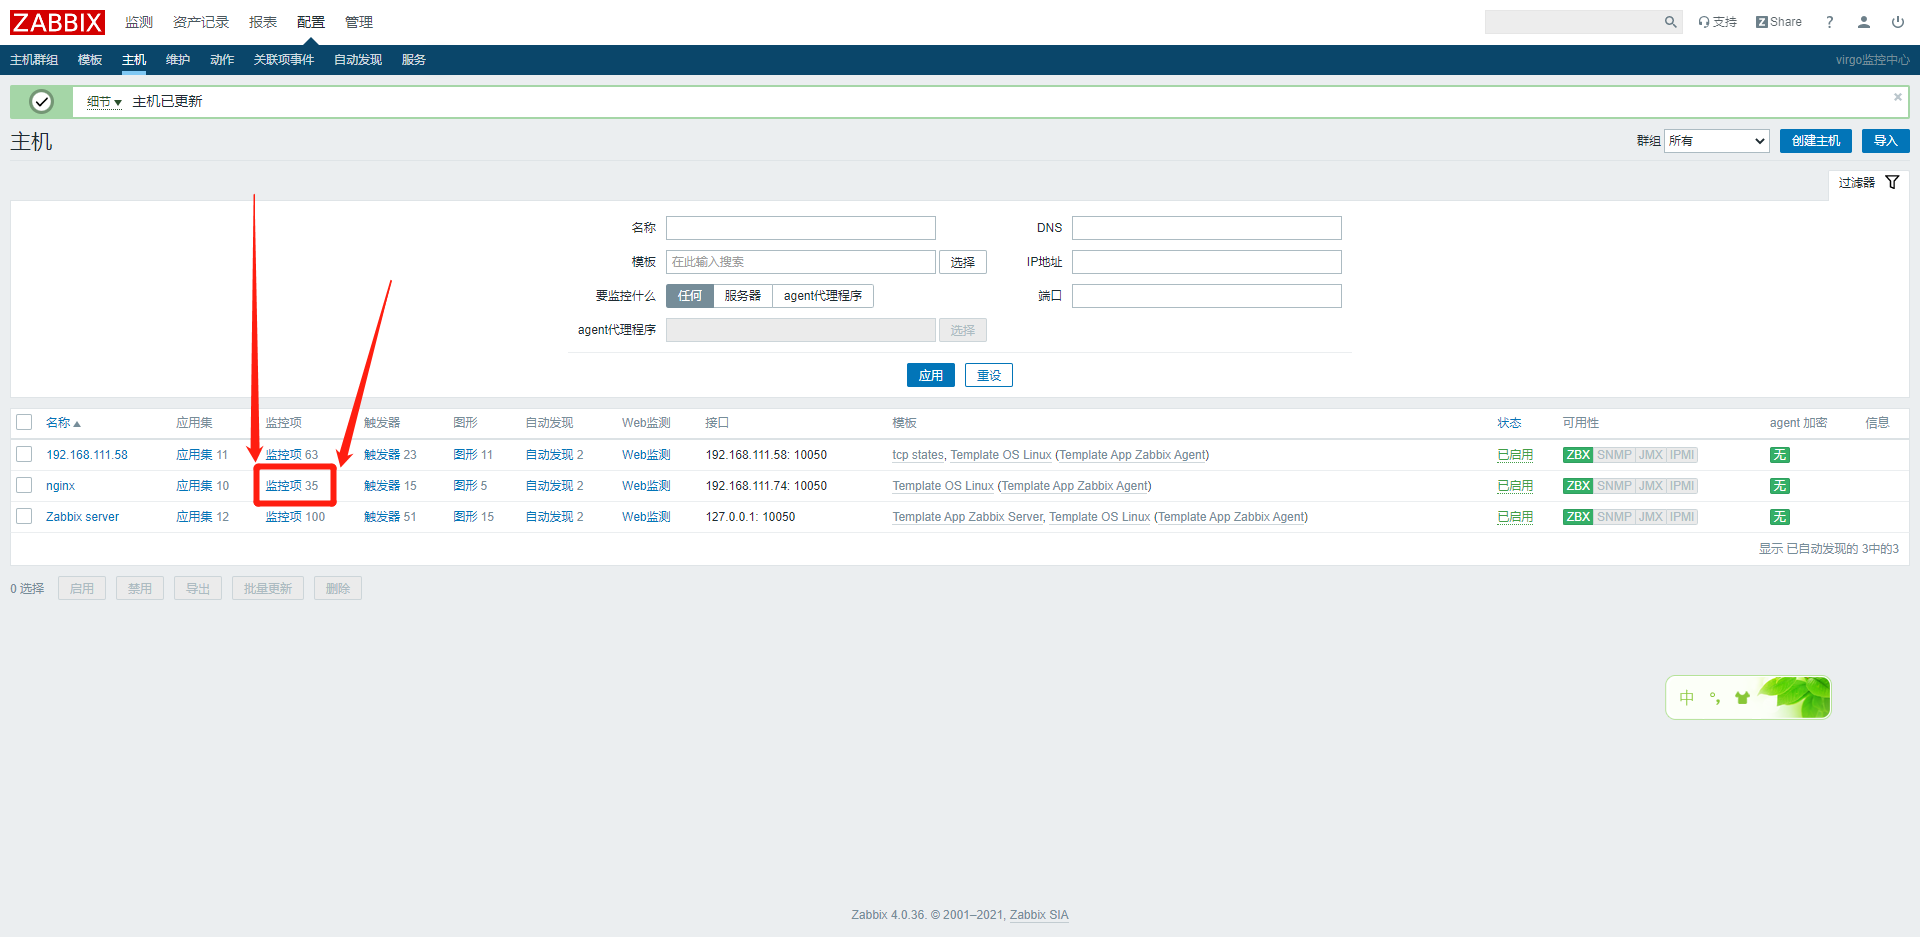Image resolution: width=1920 pixels, height=937 pixels.
Task: Click the ZABBIX logo
Action: [57, 22]
